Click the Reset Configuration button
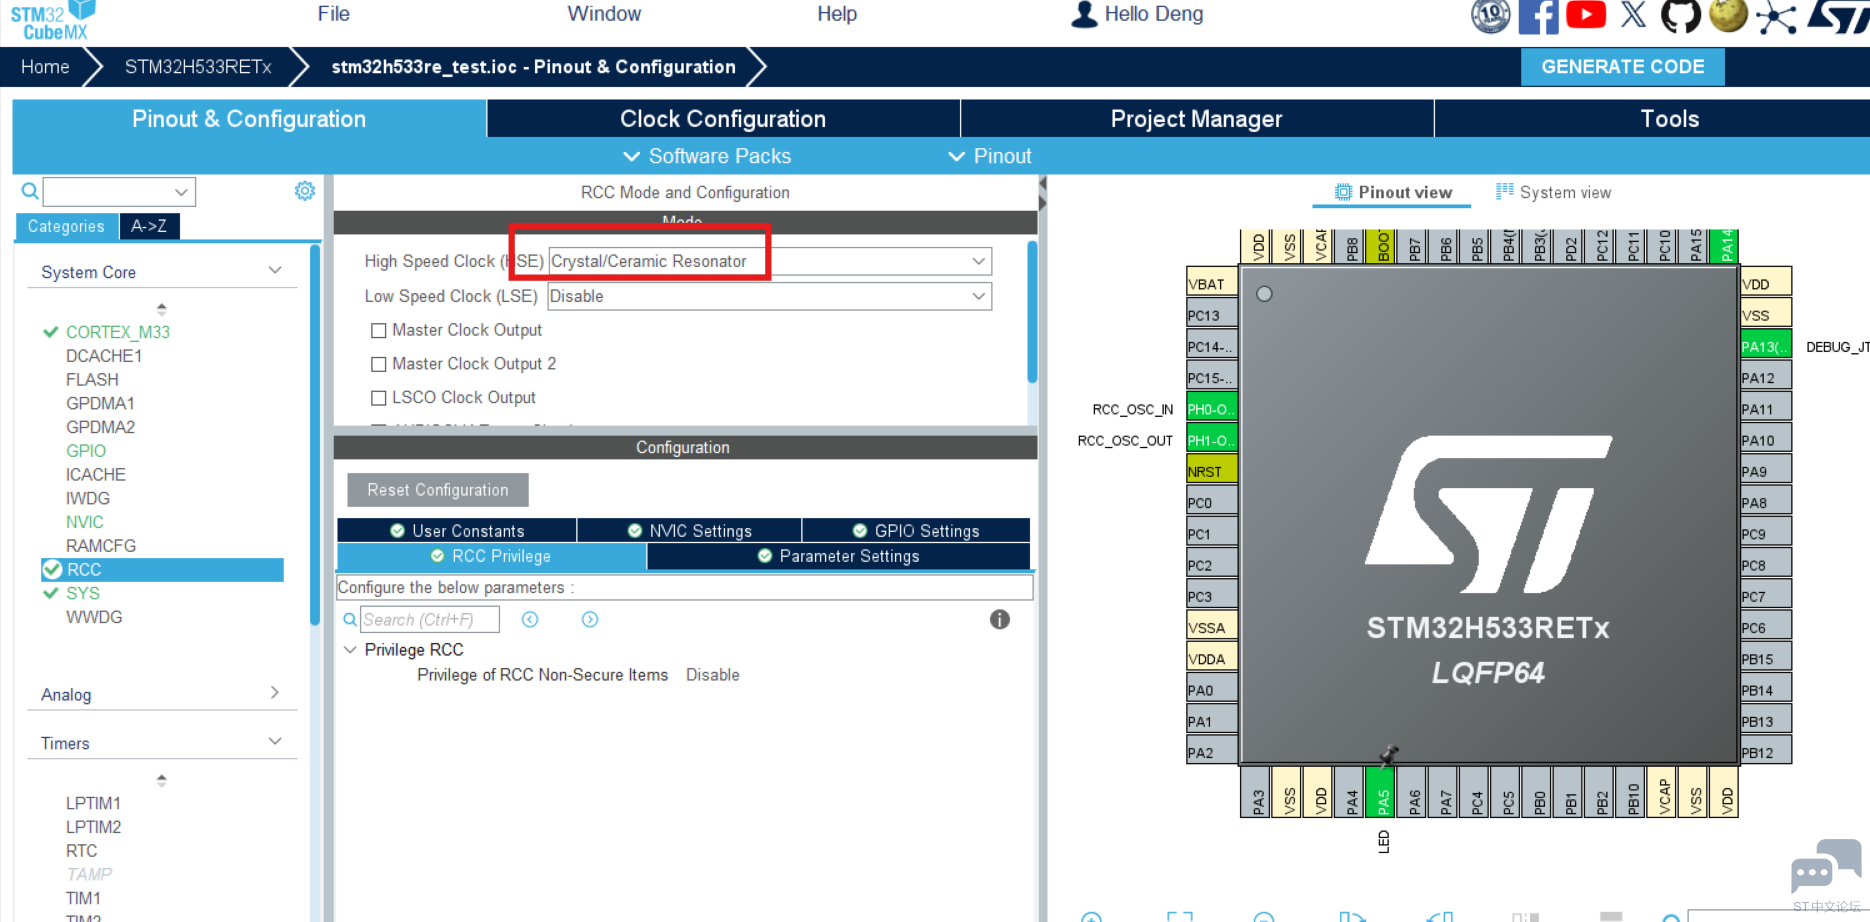 click(438, 490)
